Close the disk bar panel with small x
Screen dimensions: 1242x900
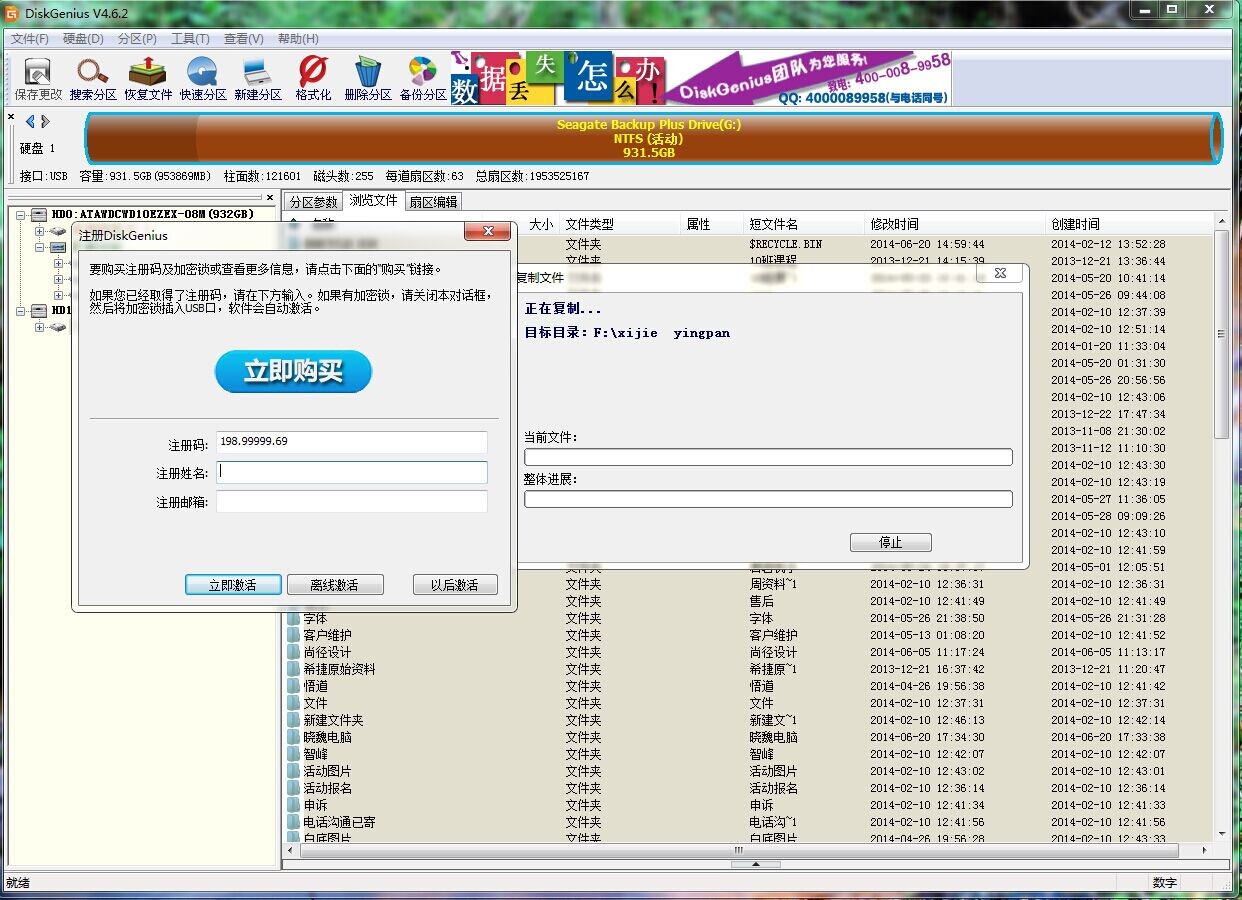[x=11, y=117]
